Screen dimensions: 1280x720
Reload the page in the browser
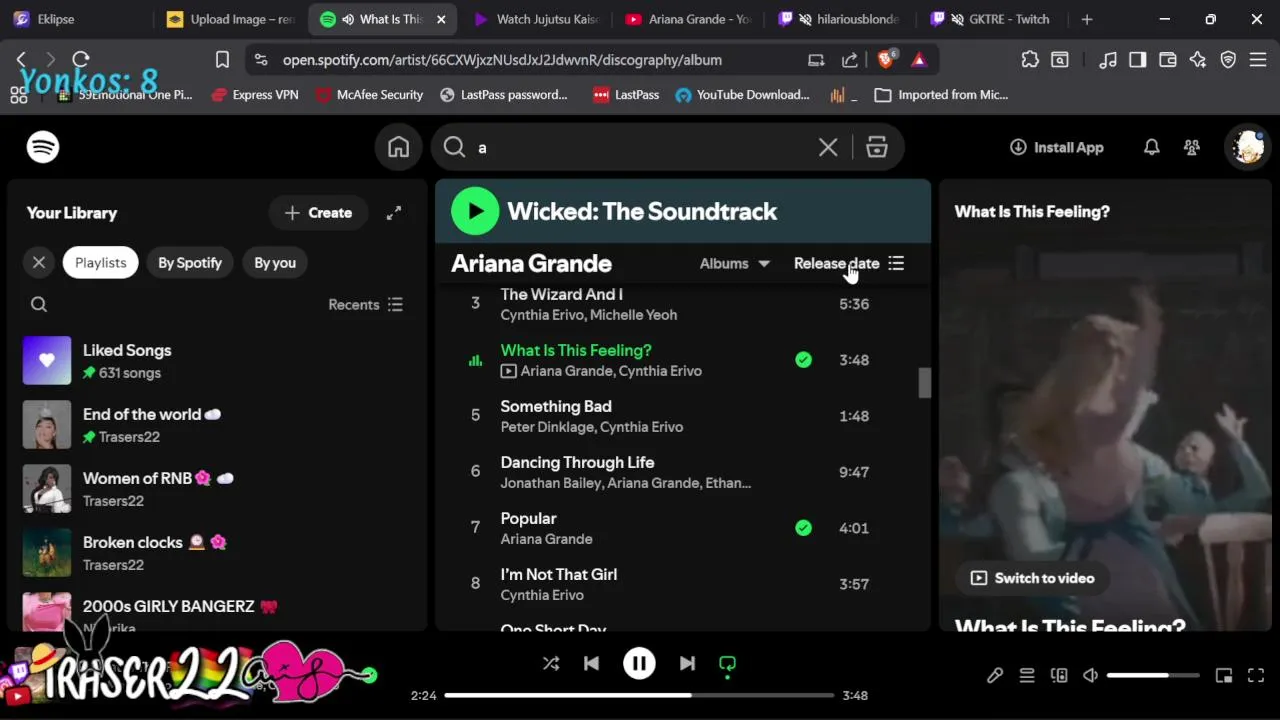[81, 60]
